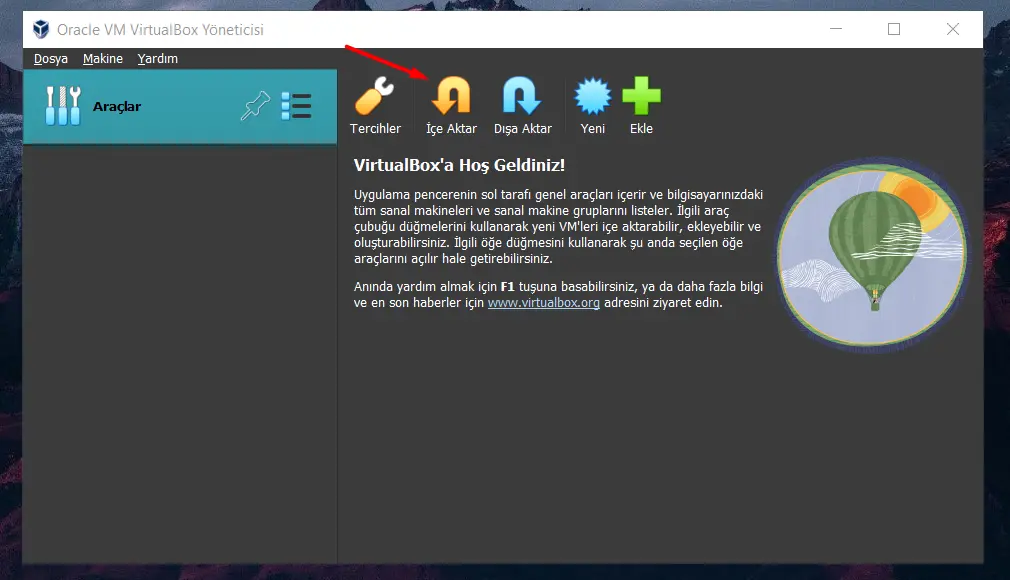Maximize the VirtualBox Yöneticisi window

click(894, 29)
